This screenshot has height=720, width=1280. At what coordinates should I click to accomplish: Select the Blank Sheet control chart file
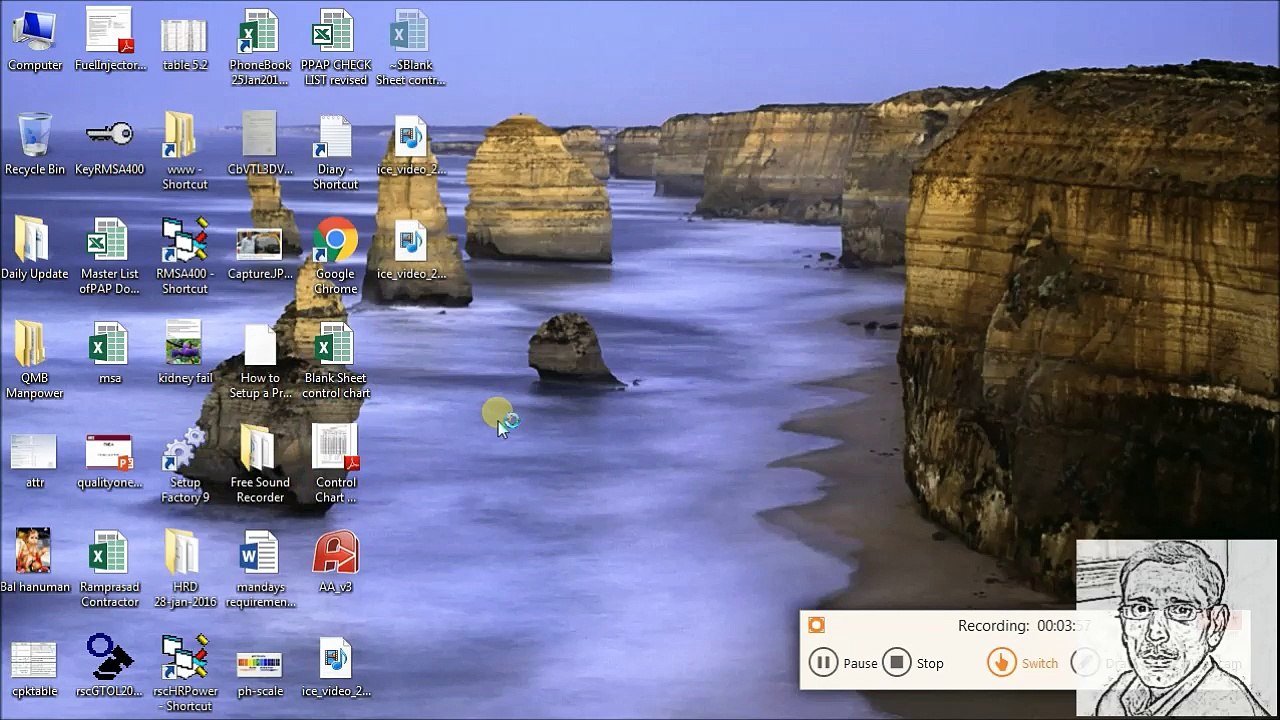pyautogui.click(x=335, y=360)
